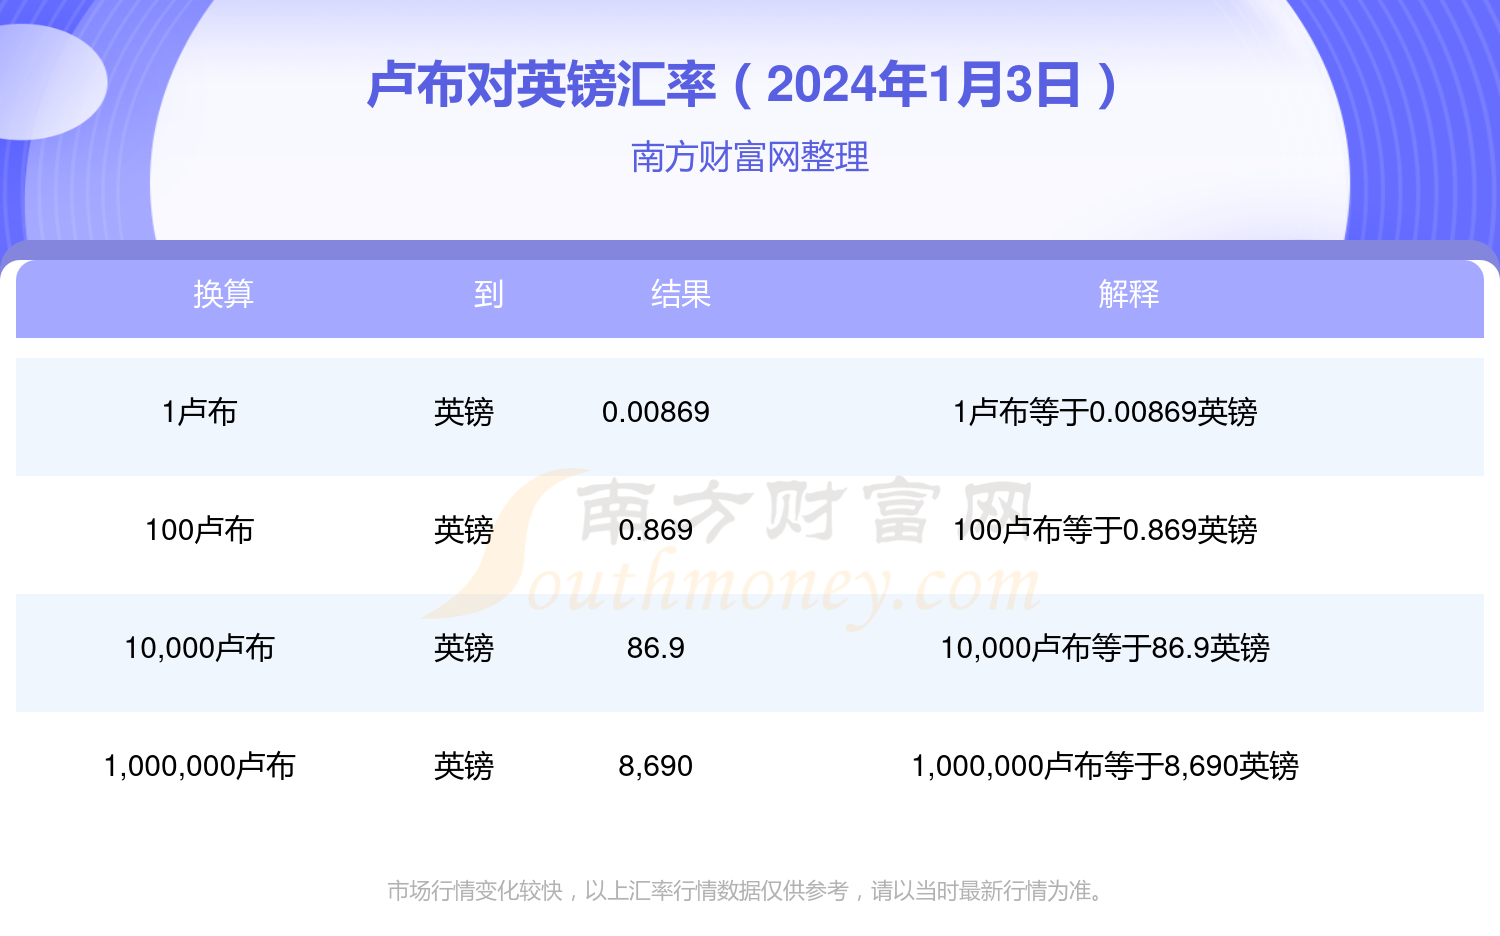Viewport: 1500px width, 936px height.
Task: Select 英镑 in the 10,000卢布 row
Action: [464, 648]
